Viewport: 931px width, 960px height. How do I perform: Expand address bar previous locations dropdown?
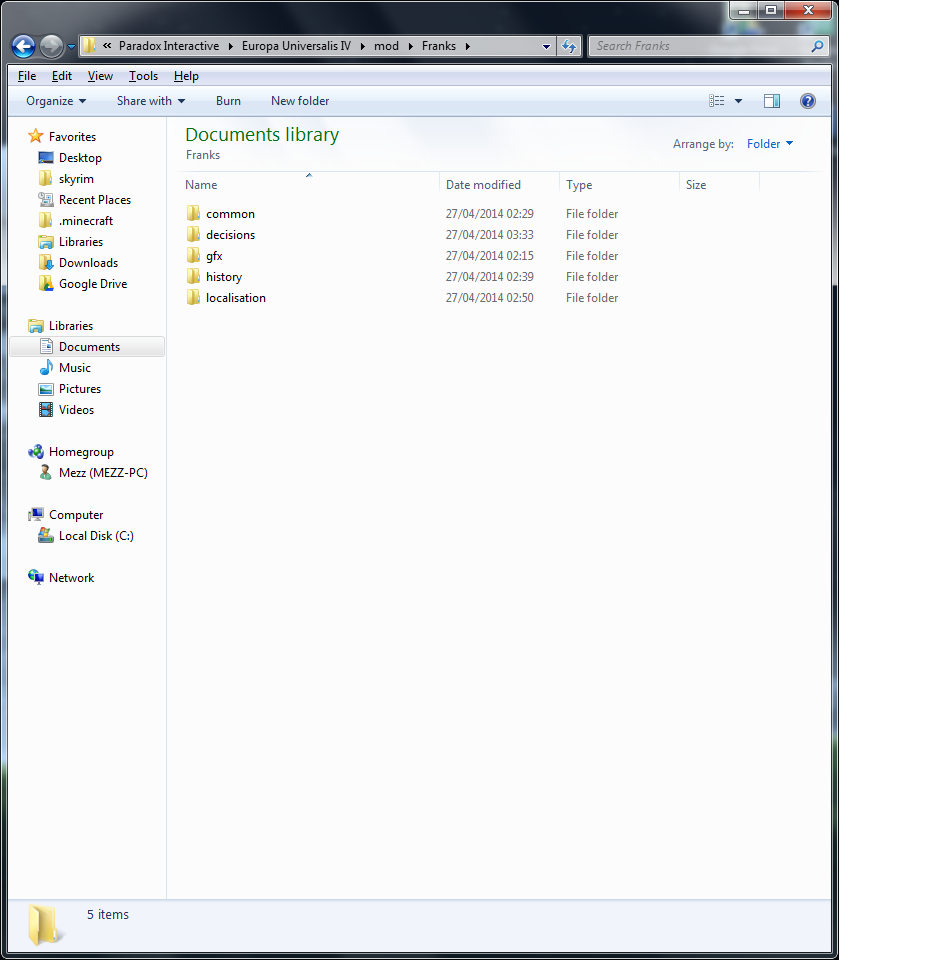pos(546,47)
